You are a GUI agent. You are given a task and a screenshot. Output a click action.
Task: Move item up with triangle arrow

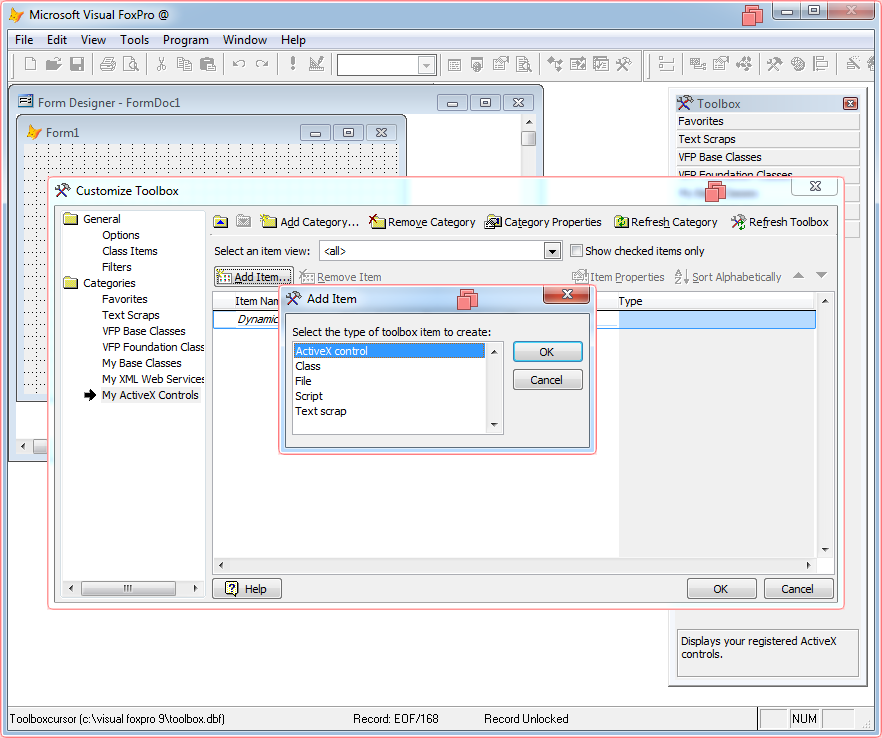[798, 276]
